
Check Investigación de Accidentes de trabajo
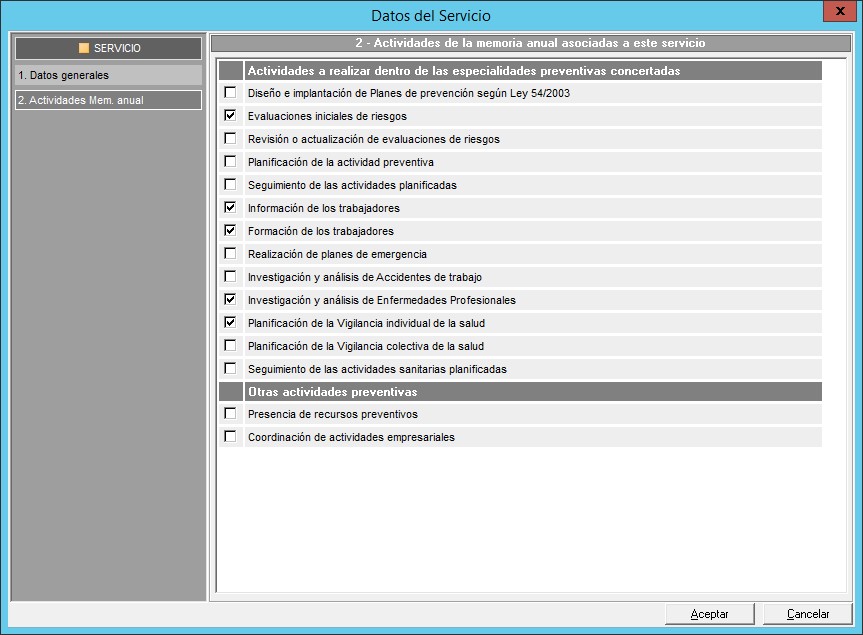pyautogui.click(x=231, y=277)
